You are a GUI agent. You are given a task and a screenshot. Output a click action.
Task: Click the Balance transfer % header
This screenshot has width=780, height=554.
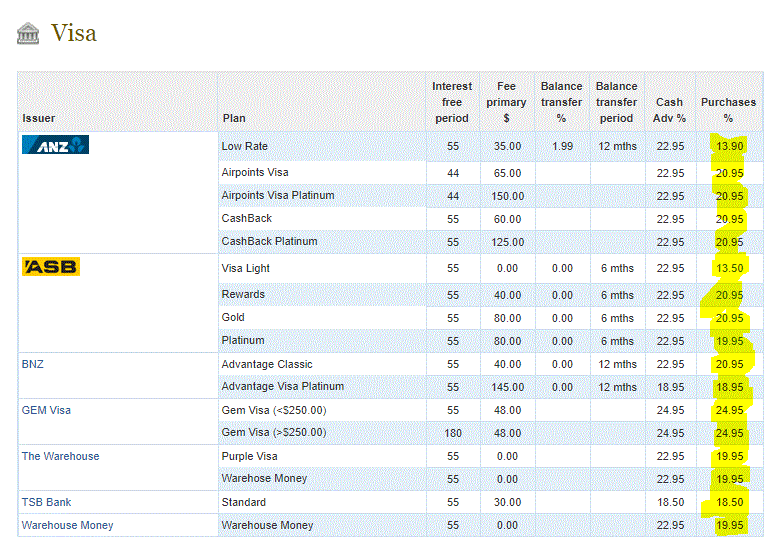tap(562, 102)
